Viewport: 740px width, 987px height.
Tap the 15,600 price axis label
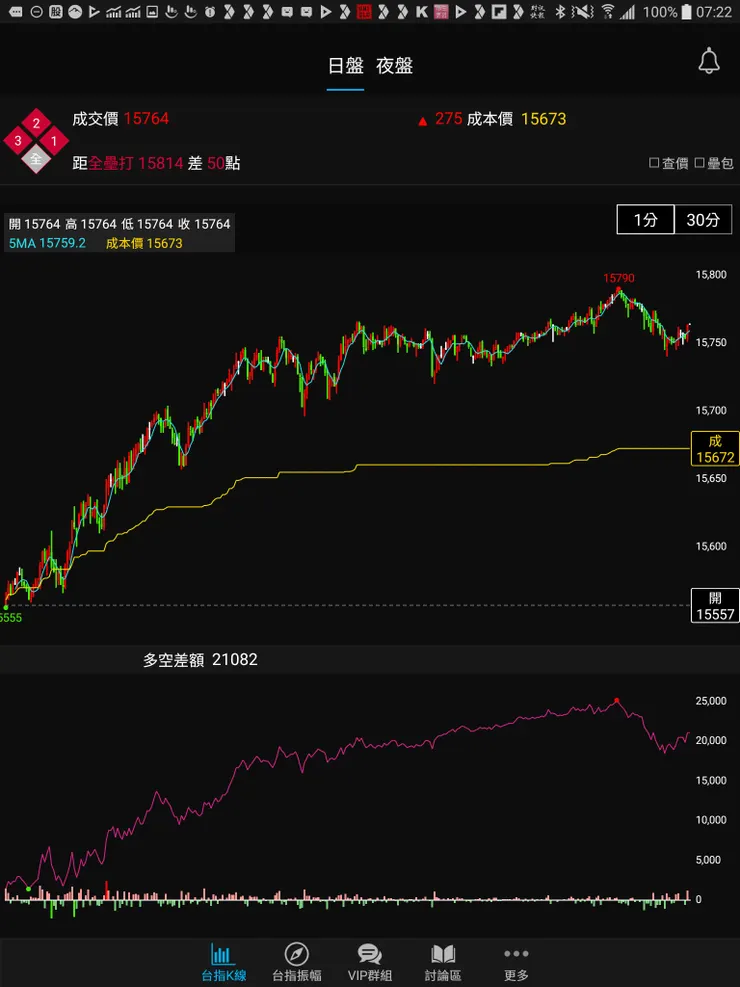click(711, 546)
